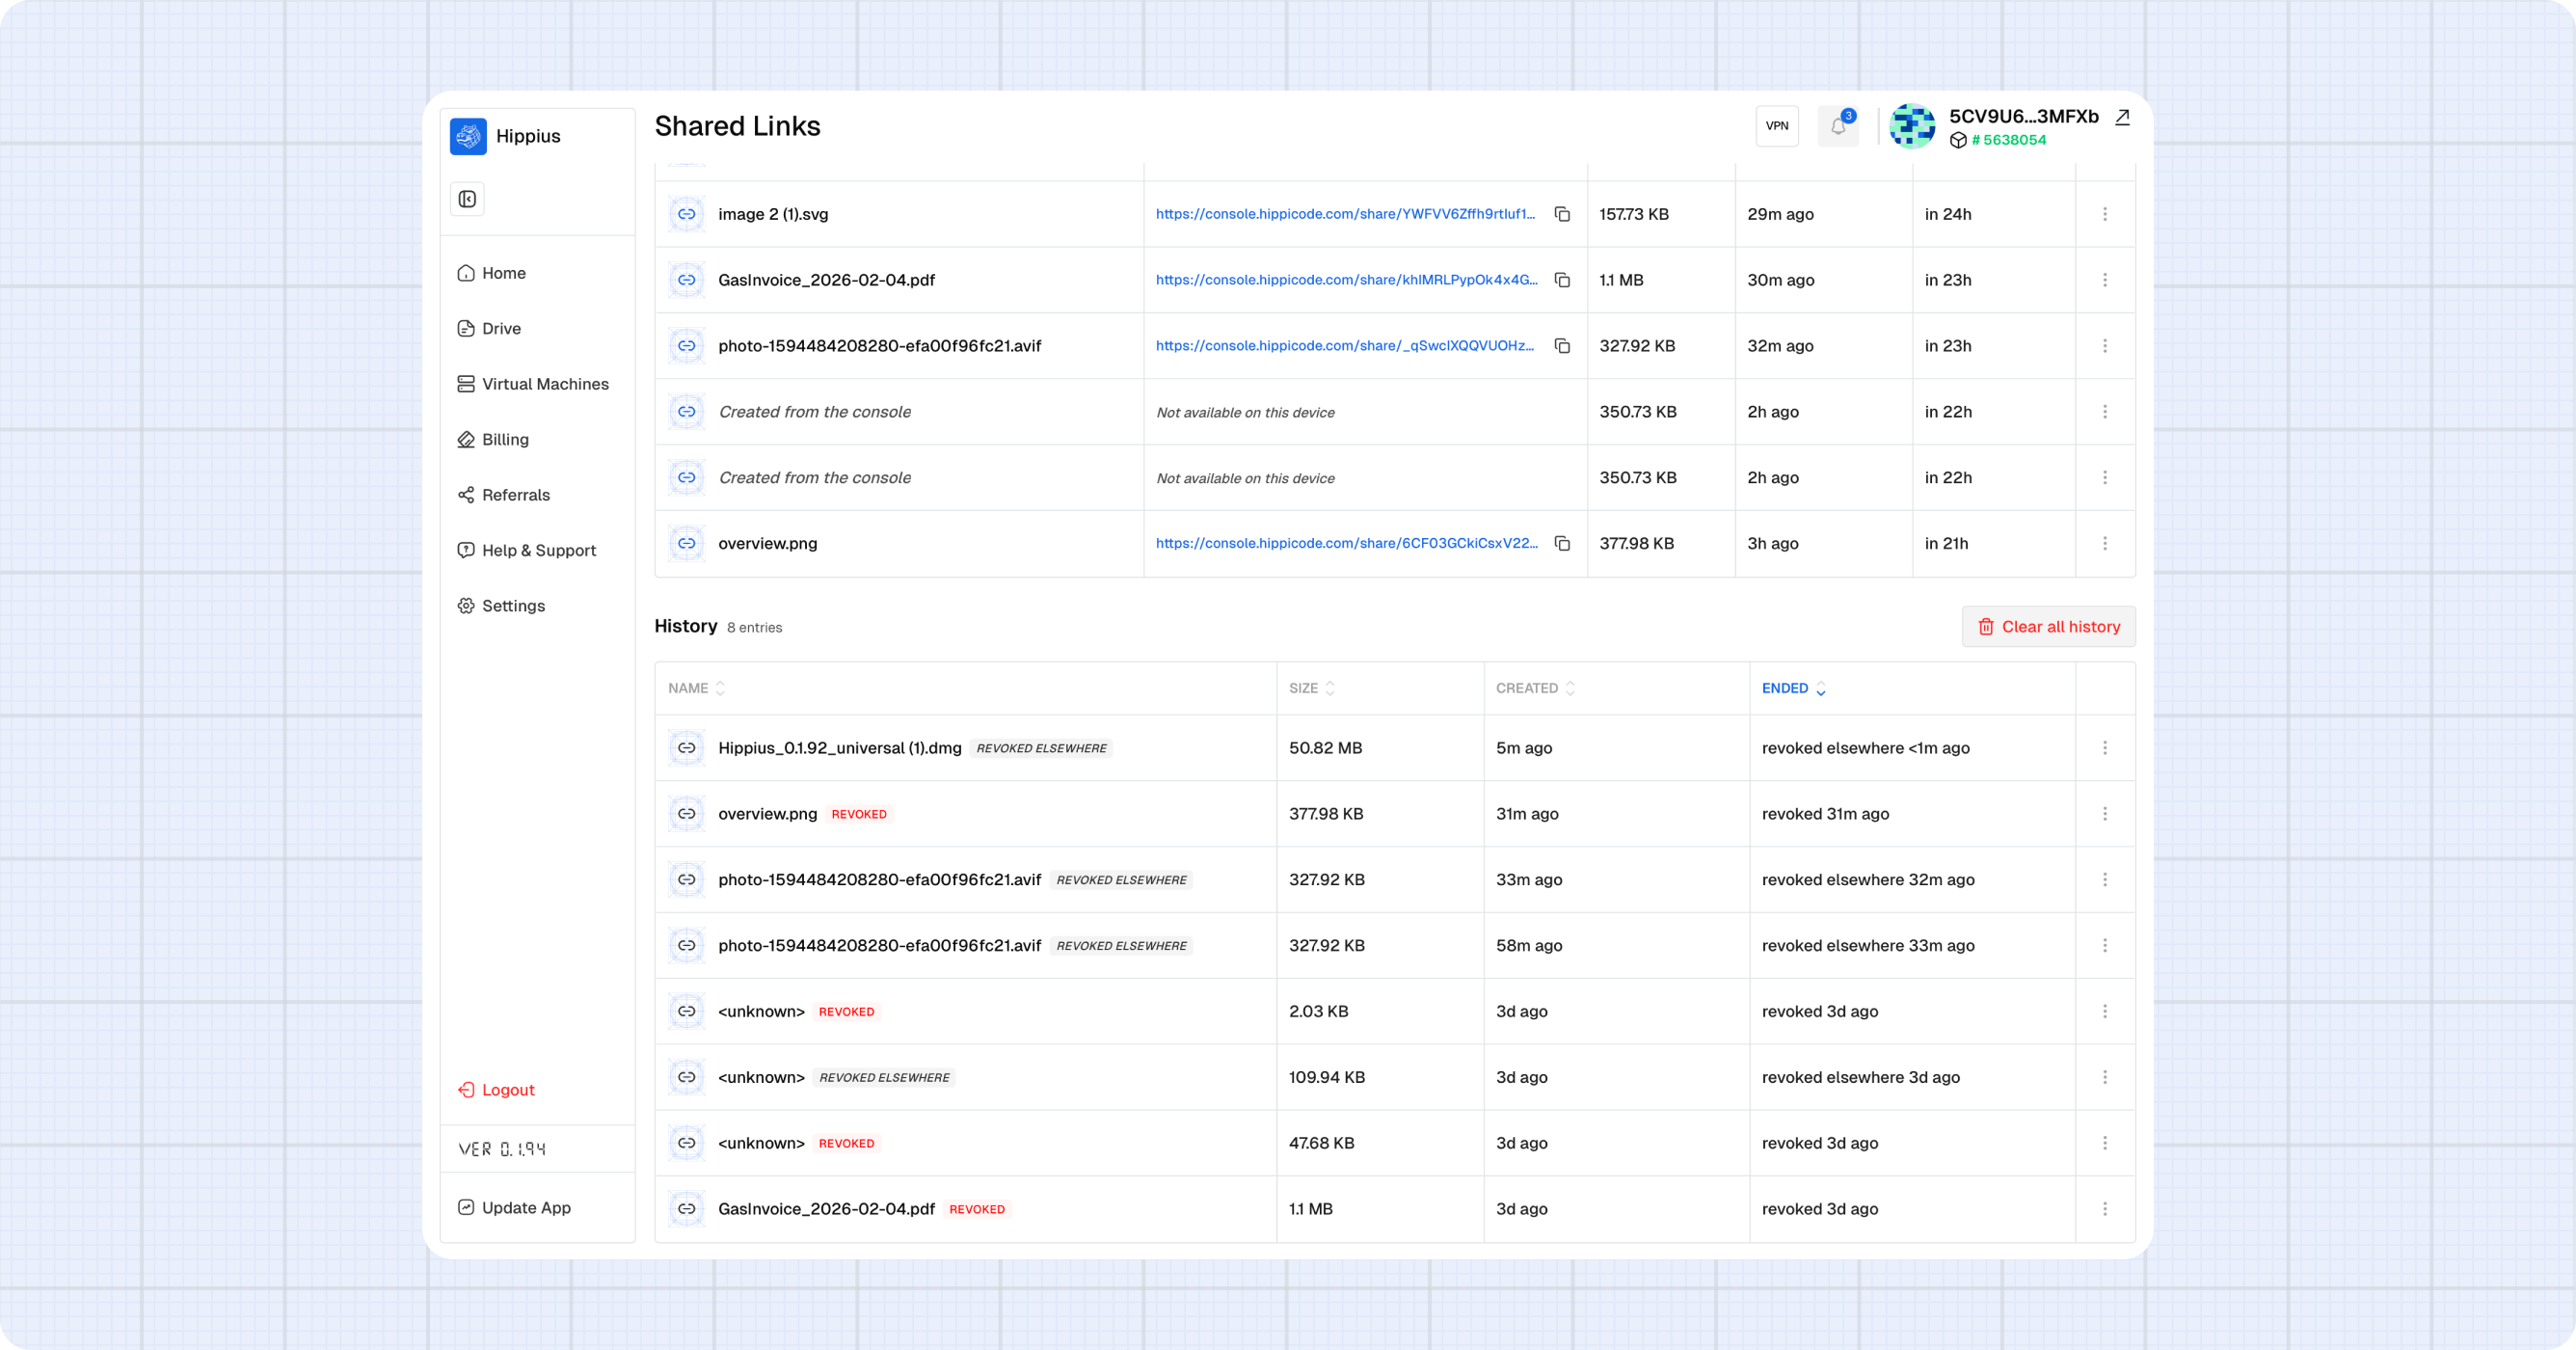Click REVOKED badge on history overview.png
This screenshot has height=1350, width=2576.
pyautogui.click(x=859, y=814)
